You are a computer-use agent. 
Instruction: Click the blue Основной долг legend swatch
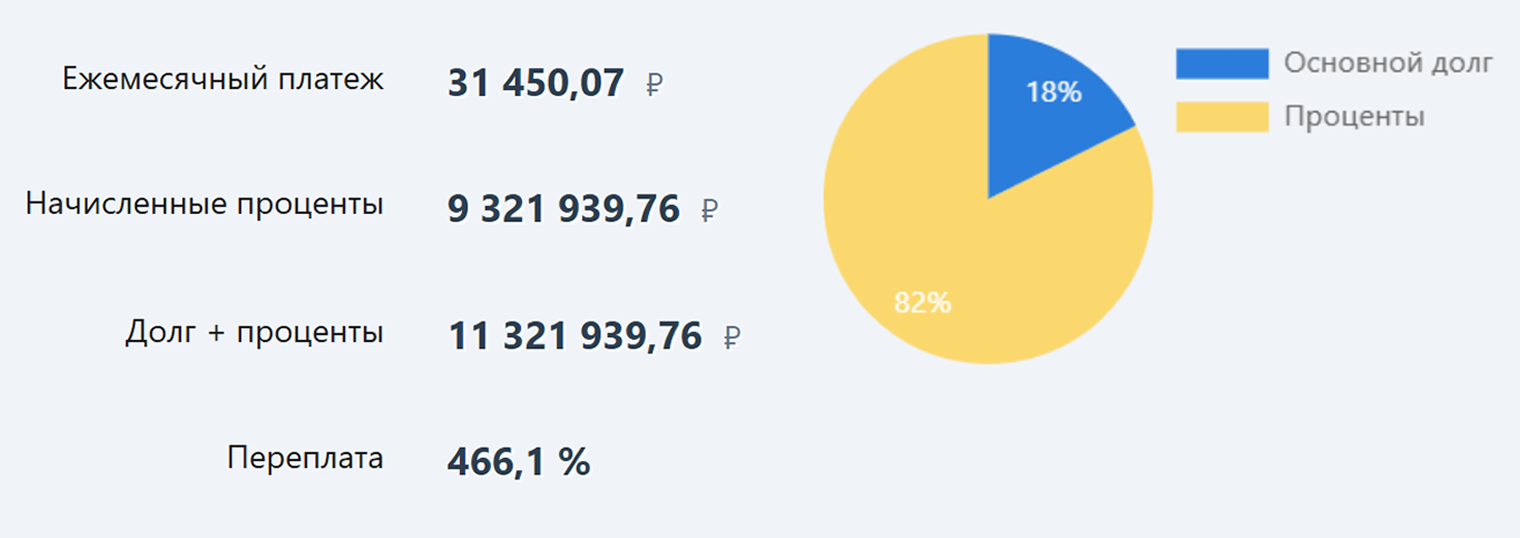click(1222, 63)
